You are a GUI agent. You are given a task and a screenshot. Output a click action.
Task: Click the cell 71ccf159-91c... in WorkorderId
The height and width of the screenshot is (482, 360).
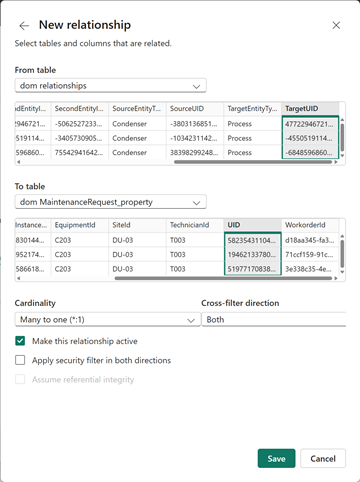click(310, 255)
